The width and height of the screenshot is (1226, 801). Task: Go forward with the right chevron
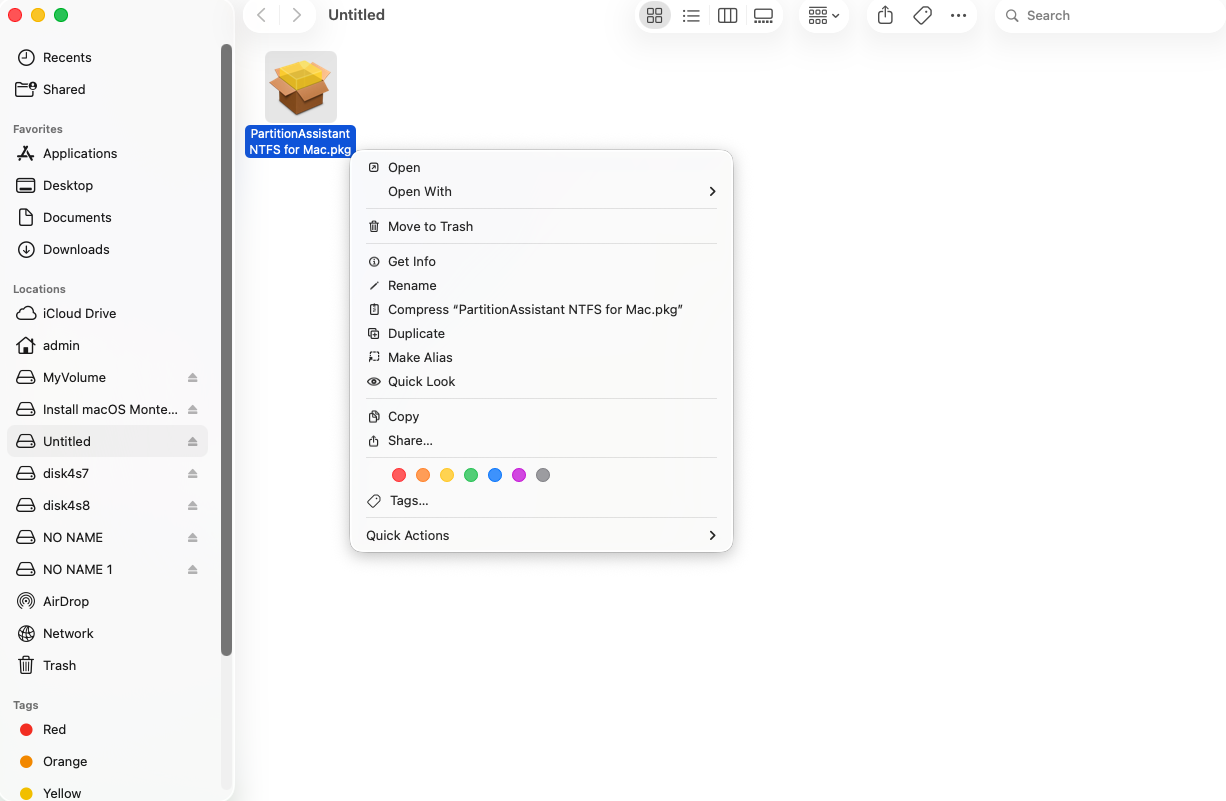point(296,15)
